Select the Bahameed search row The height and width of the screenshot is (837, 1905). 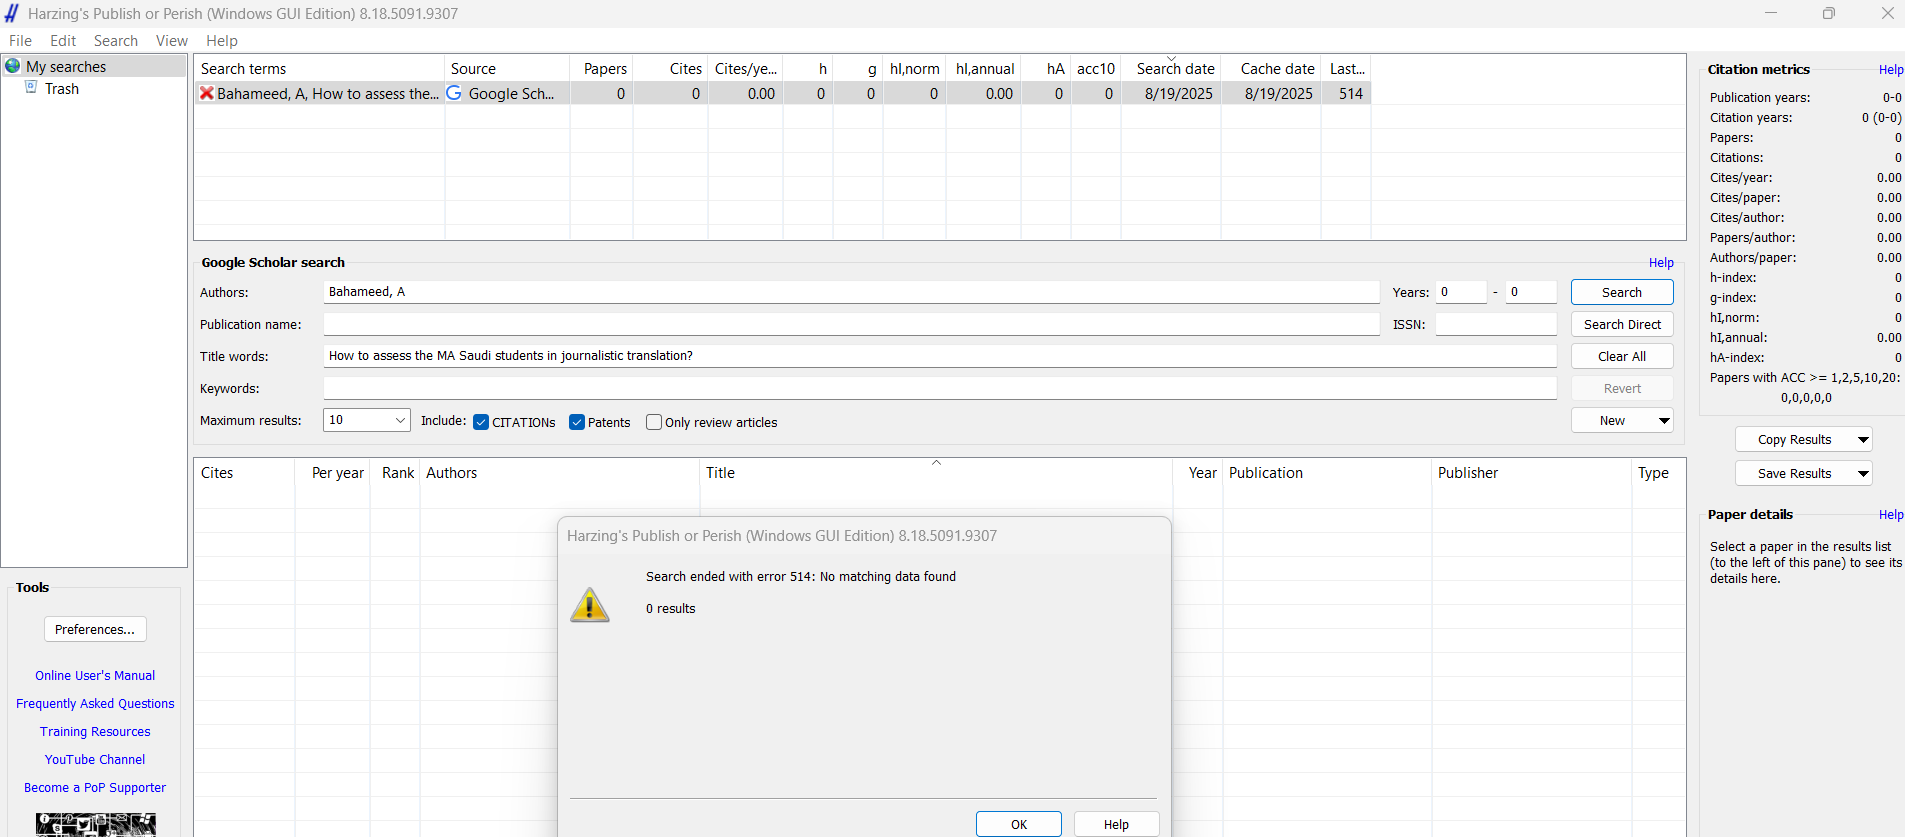click(782, 93)
